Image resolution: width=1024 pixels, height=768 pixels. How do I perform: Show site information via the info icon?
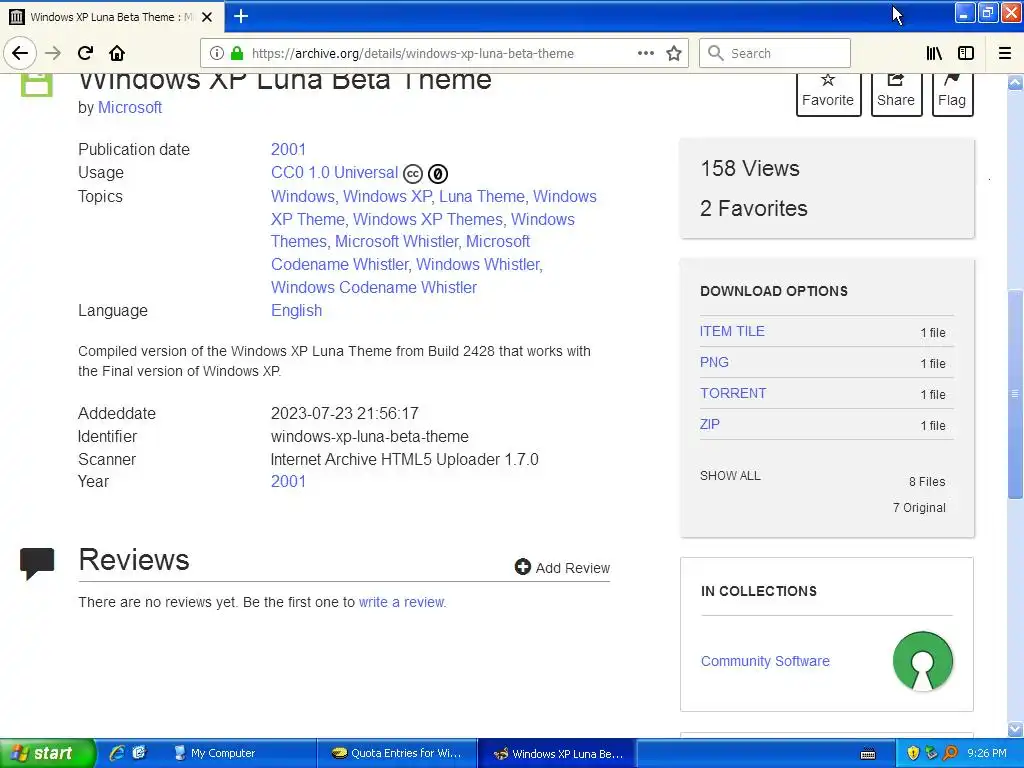point(217,53)
